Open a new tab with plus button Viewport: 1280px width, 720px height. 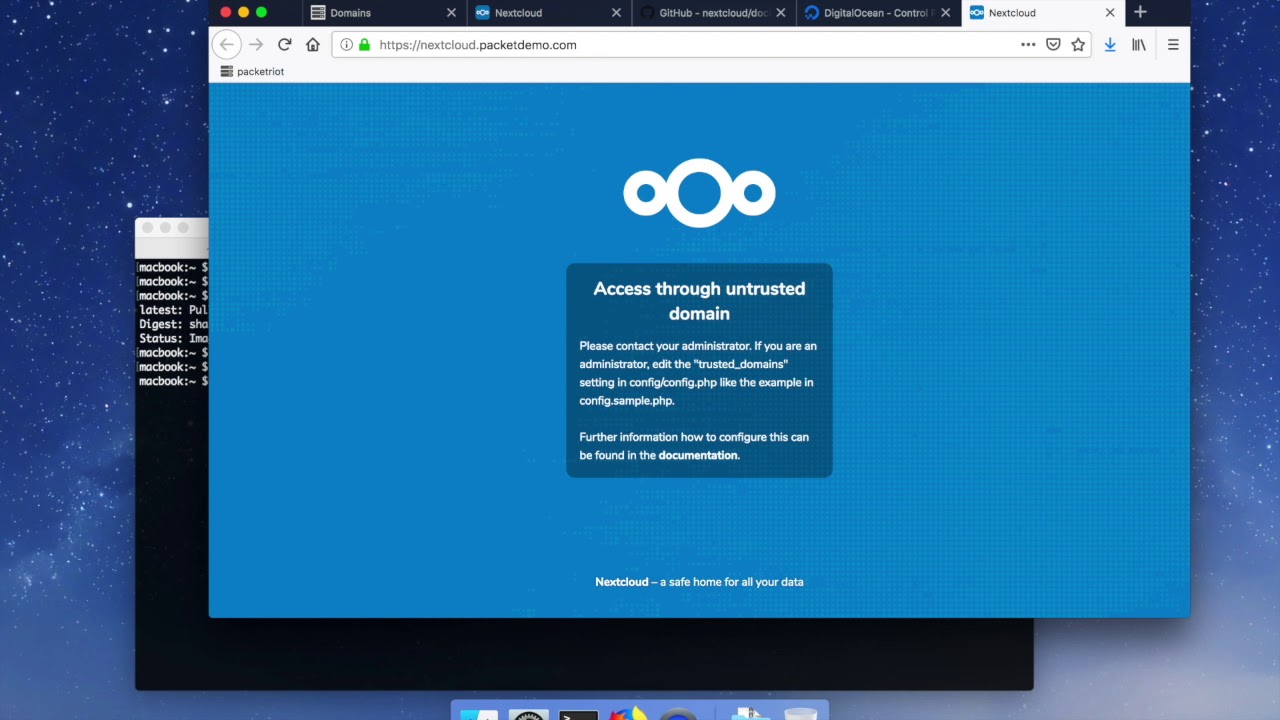pyautogui.click(x=1140, y=12)
